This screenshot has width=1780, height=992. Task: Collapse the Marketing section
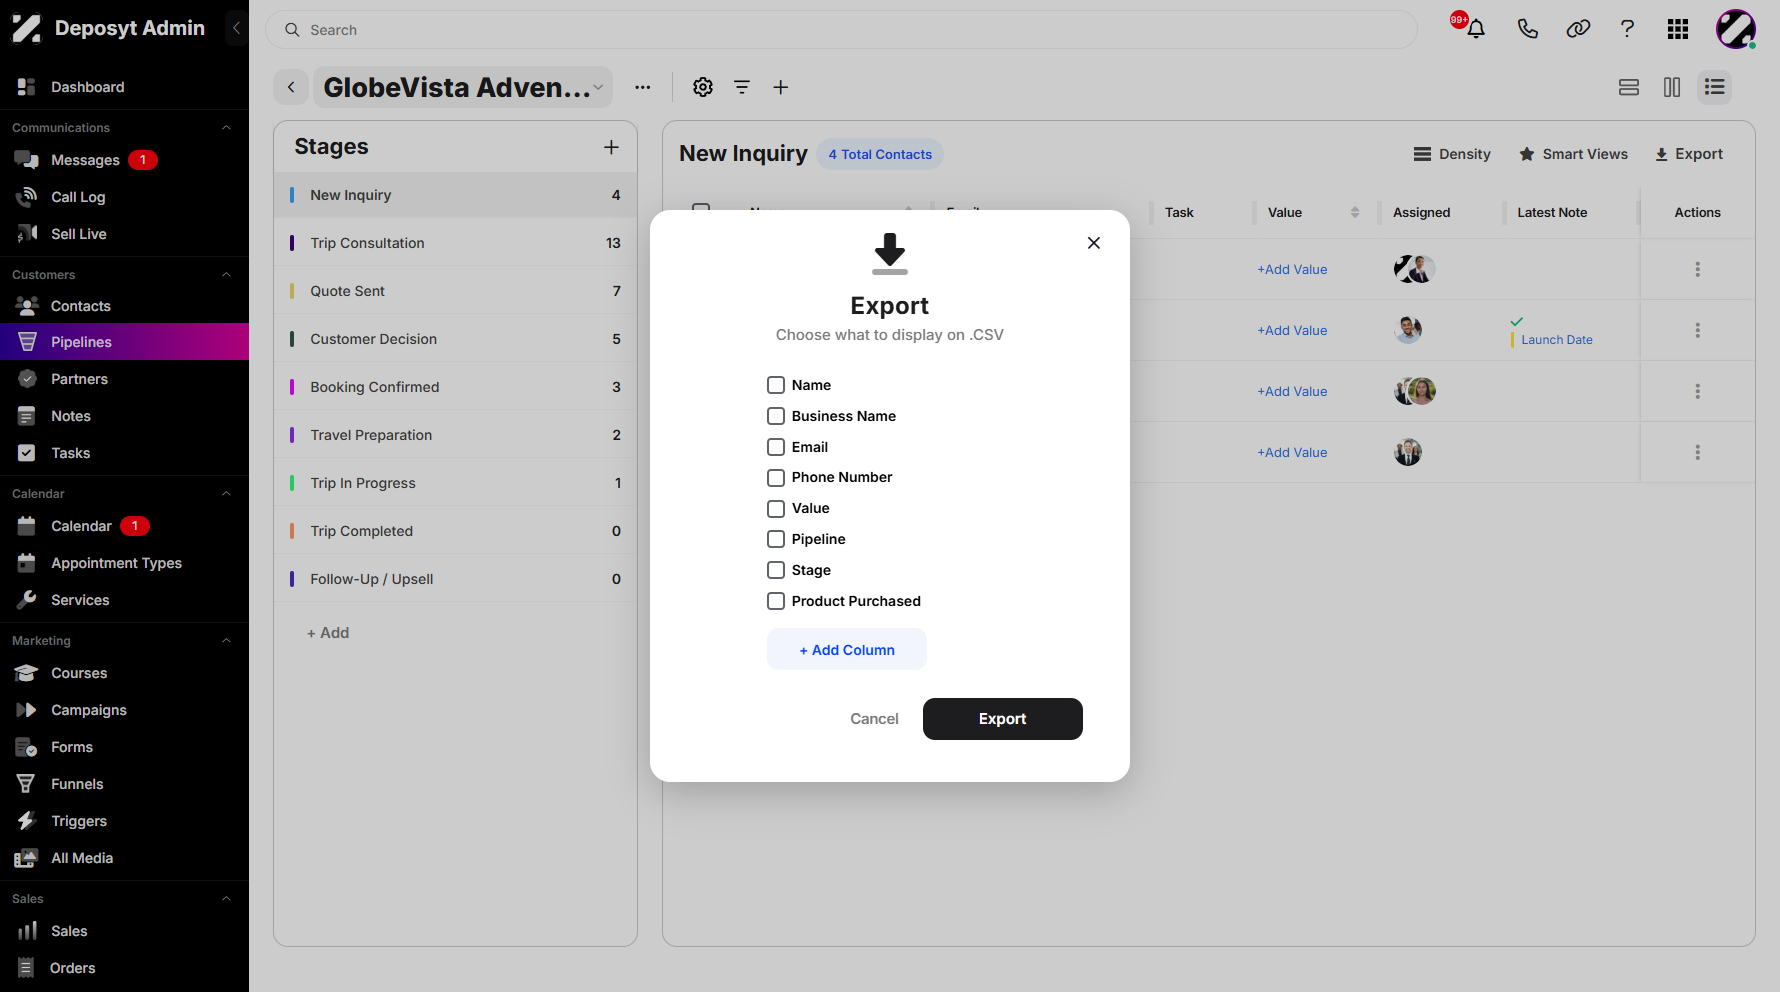226,641
